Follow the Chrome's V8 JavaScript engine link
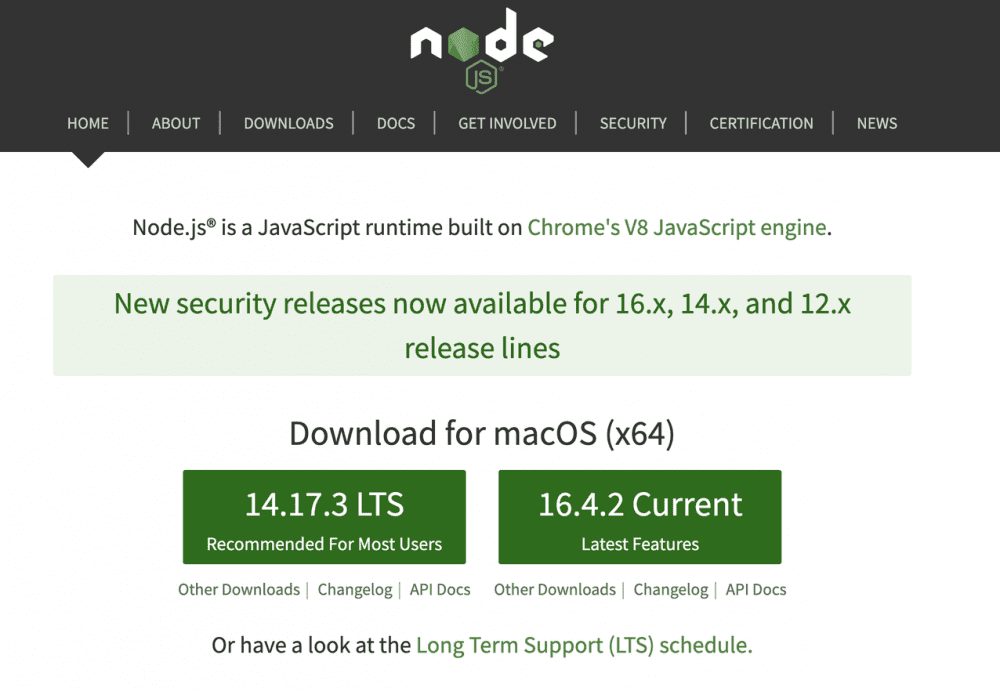 point(677,227)
